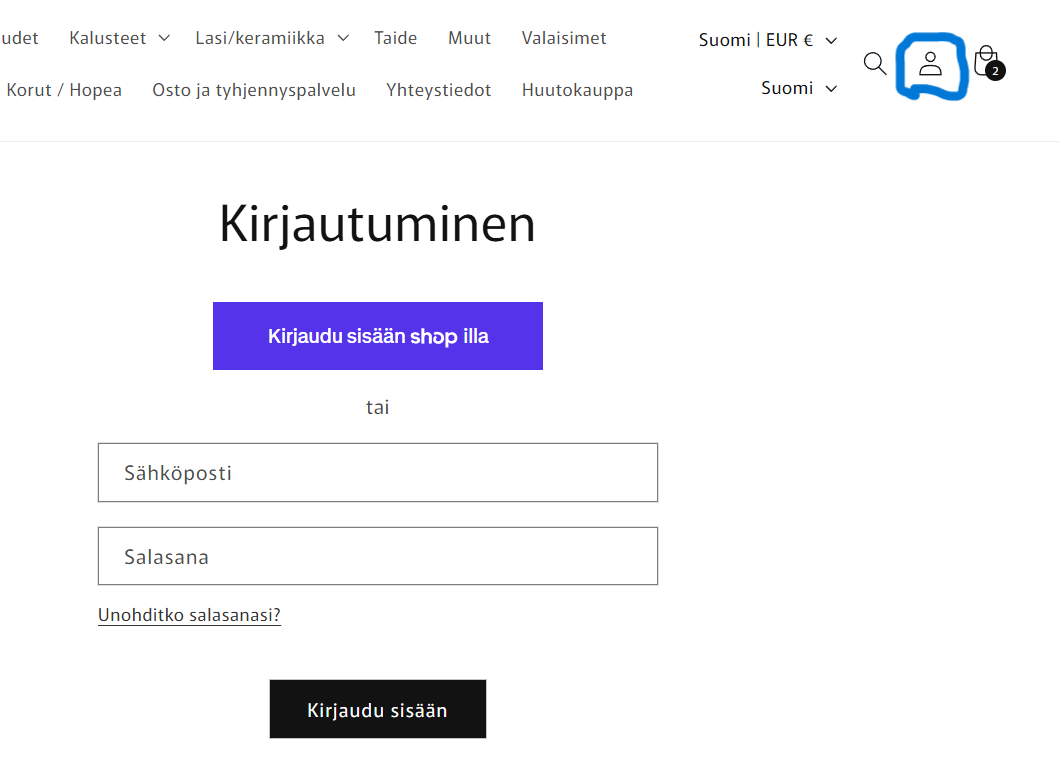
Task: Focus the Salasana password field
Action: click(378, 556)
